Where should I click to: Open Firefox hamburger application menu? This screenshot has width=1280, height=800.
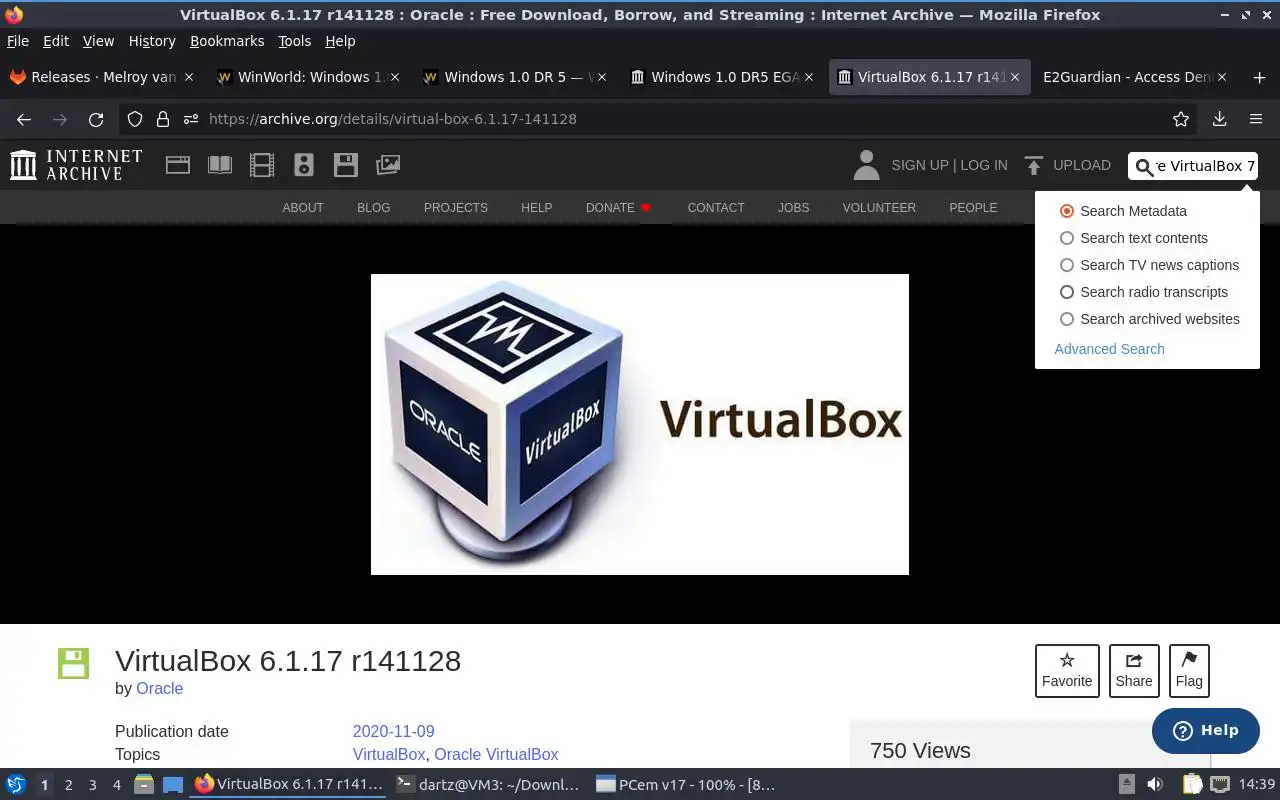(x=1256, y=119)
